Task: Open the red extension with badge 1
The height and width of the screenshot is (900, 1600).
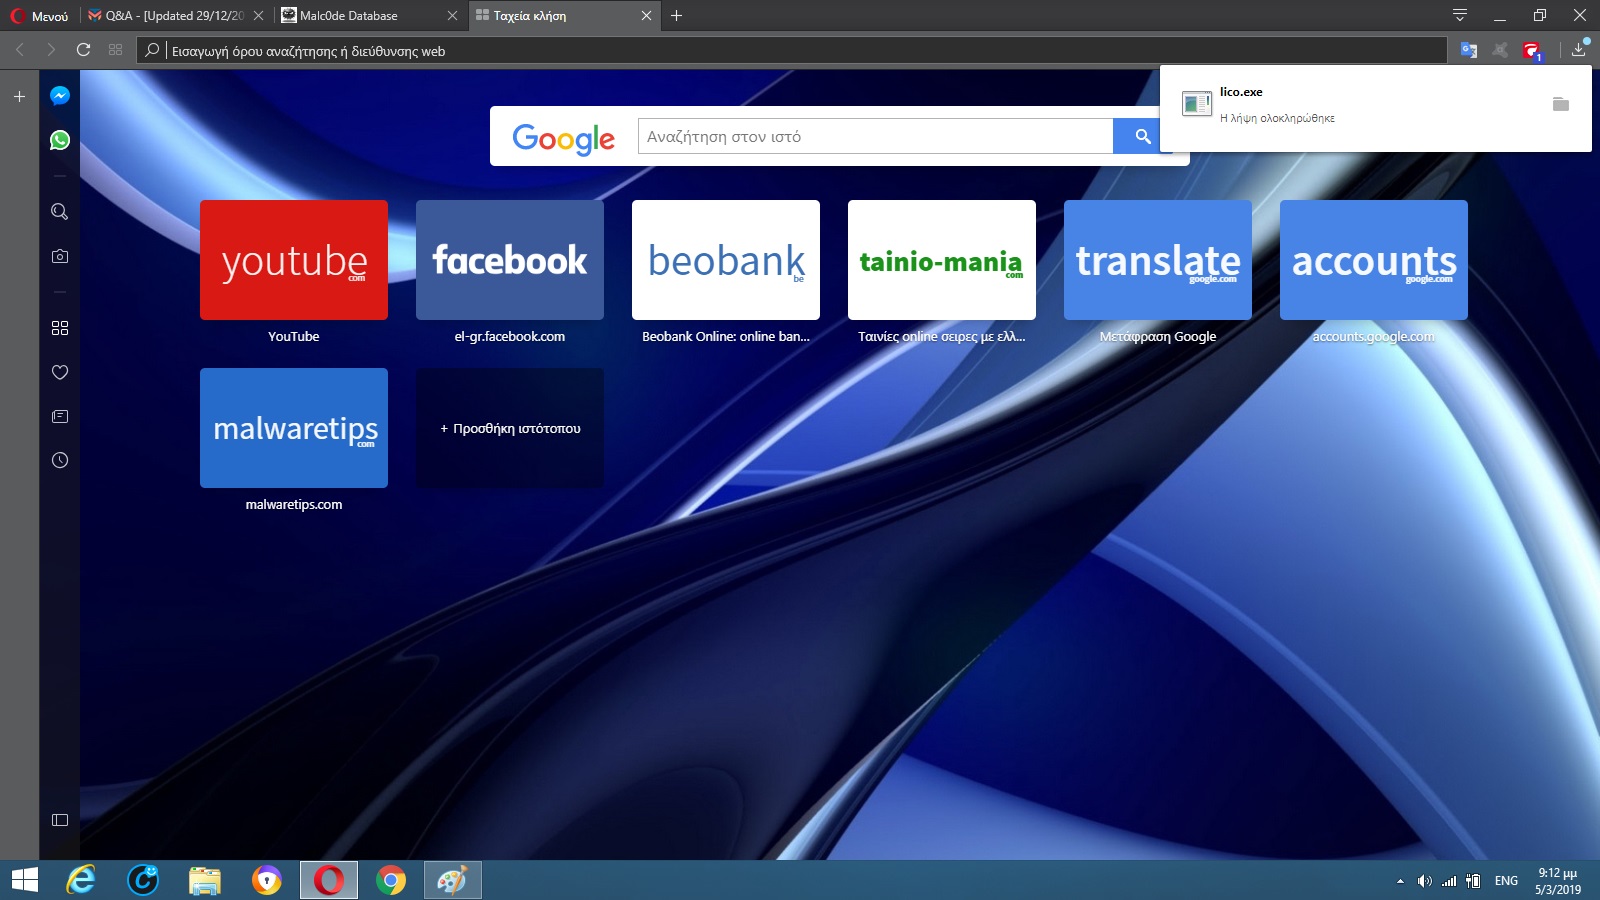Action: pyautogui.click(x=1532, y=51)
